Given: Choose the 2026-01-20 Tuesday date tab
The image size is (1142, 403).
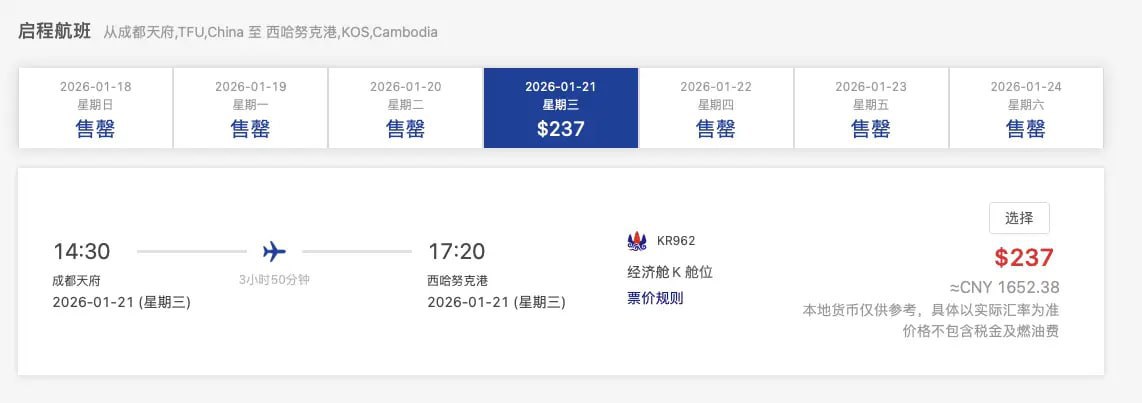Looking at the screenshot, I should 405,108.
